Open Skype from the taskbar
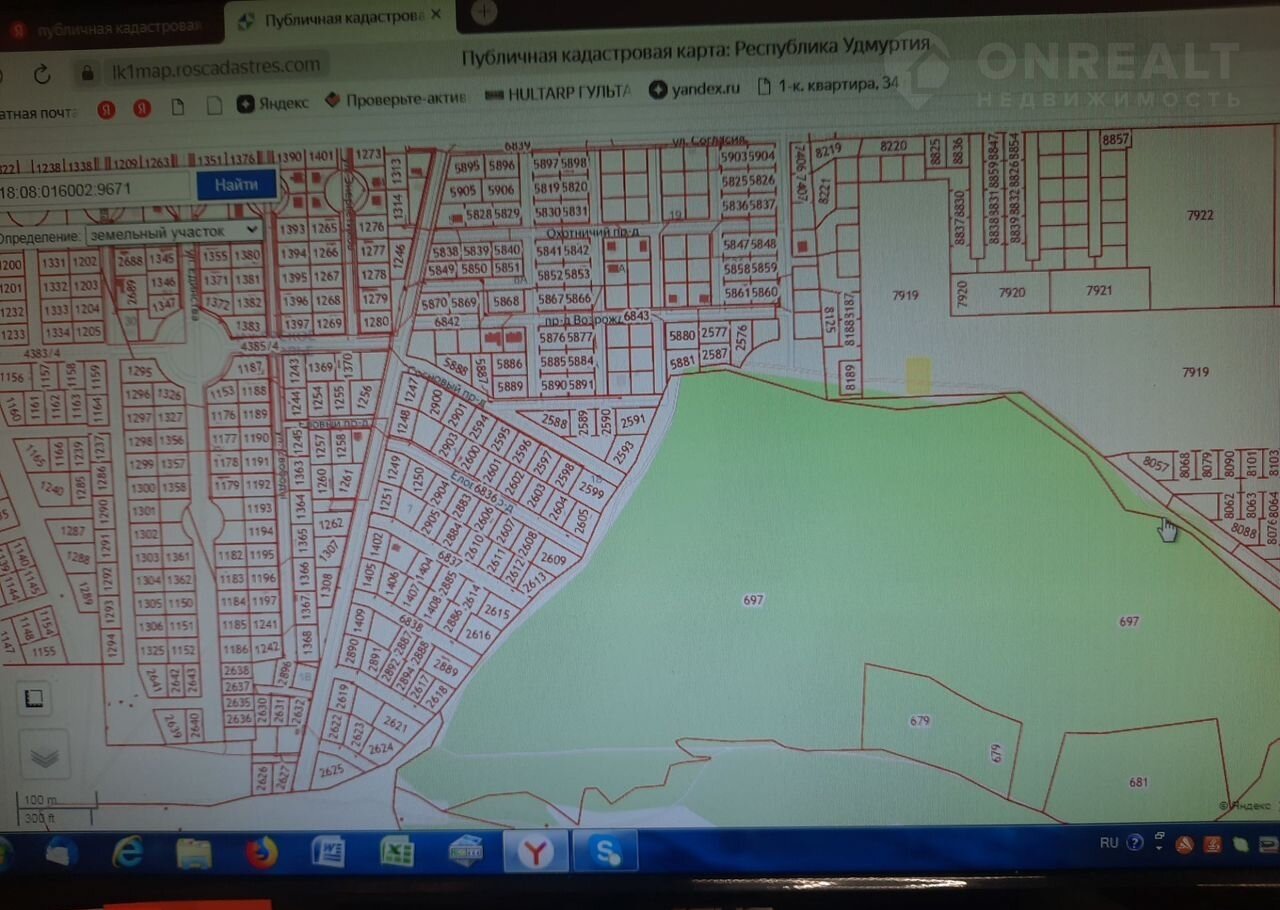Screen dimensions: 1280x910 click(605, 852)
